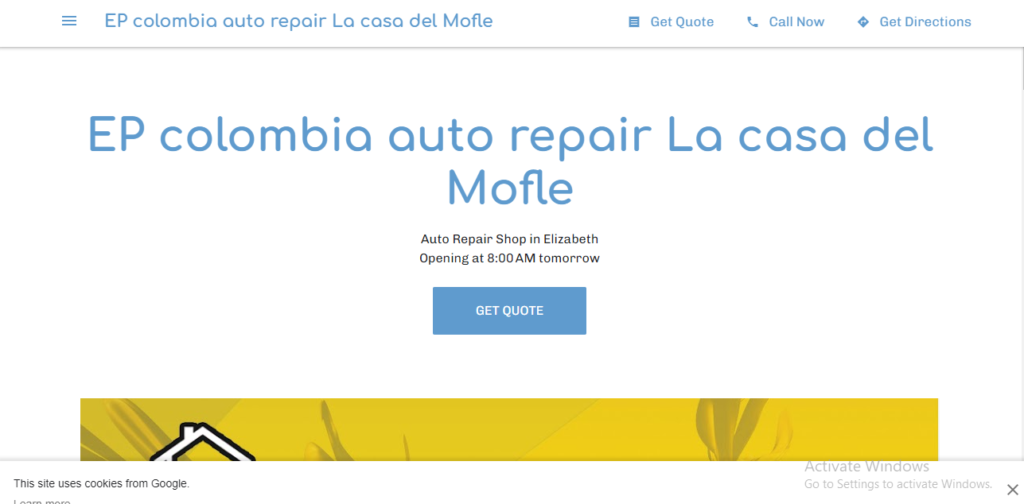Open the hamburger navigation menu
Viewport: 1024px width, 504px height.
(69, 21)
